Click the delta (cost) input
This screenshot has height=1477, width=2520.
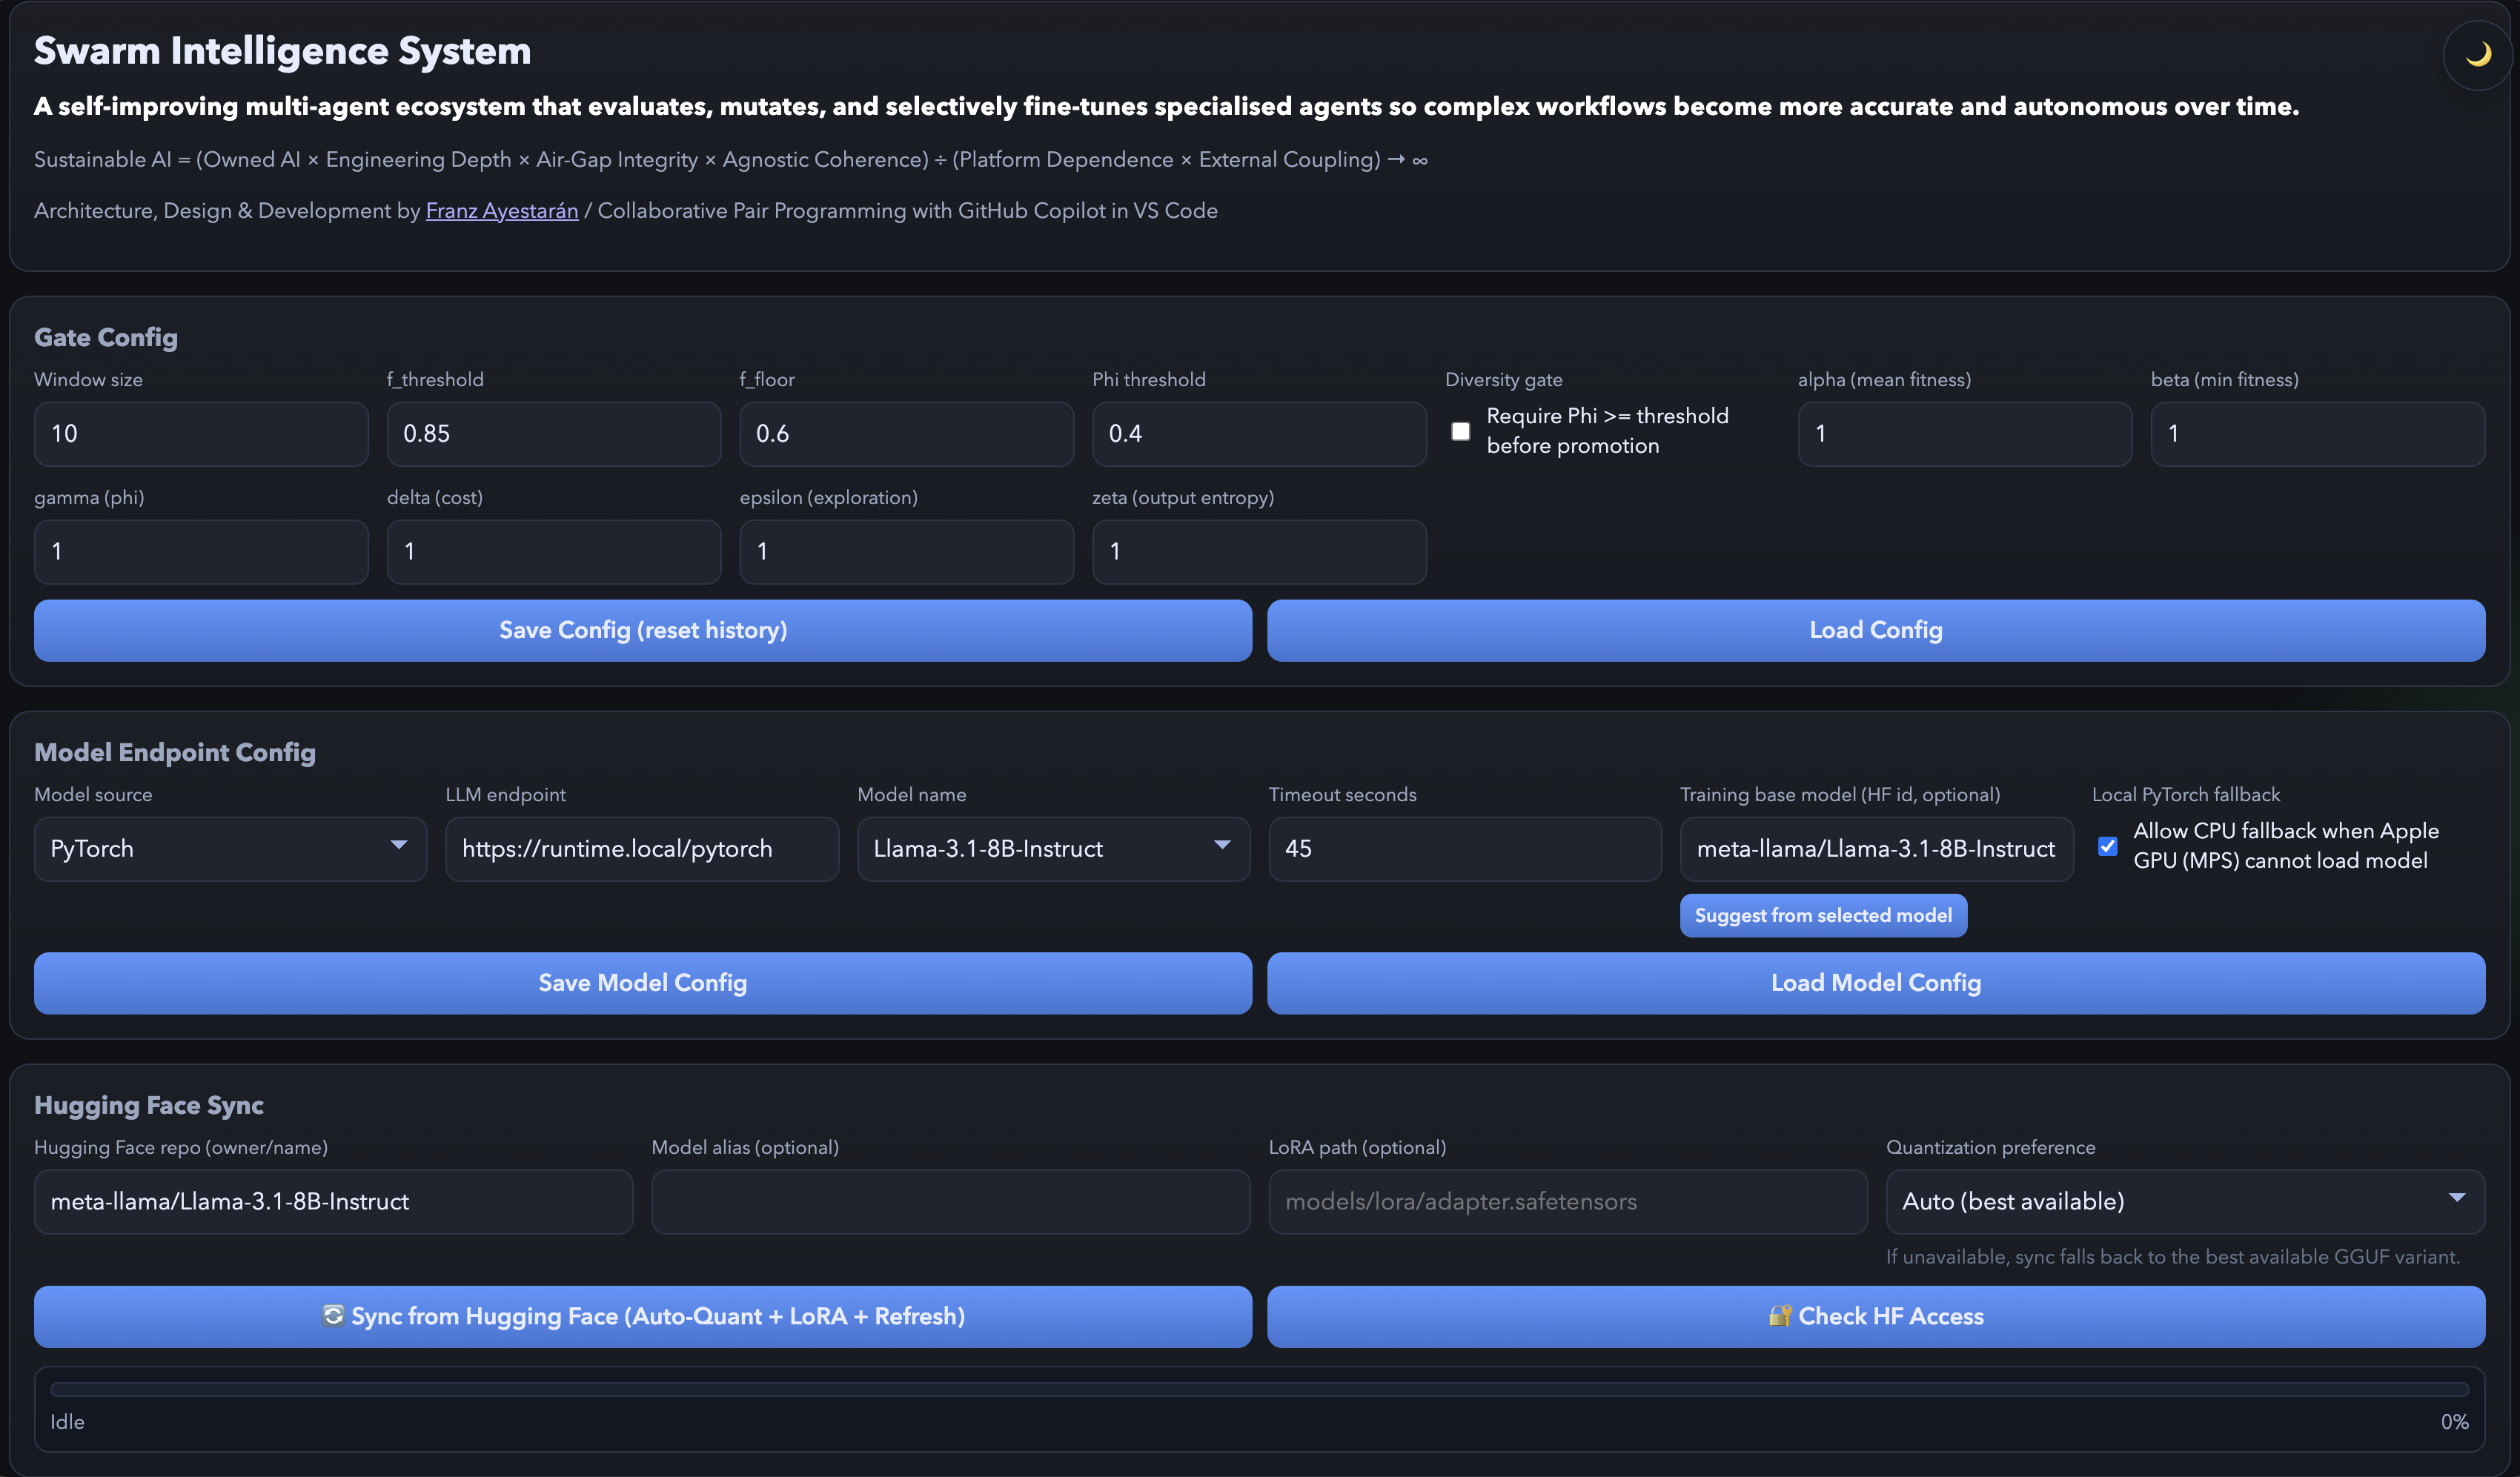pyautogui.click(x=554, y=552)
